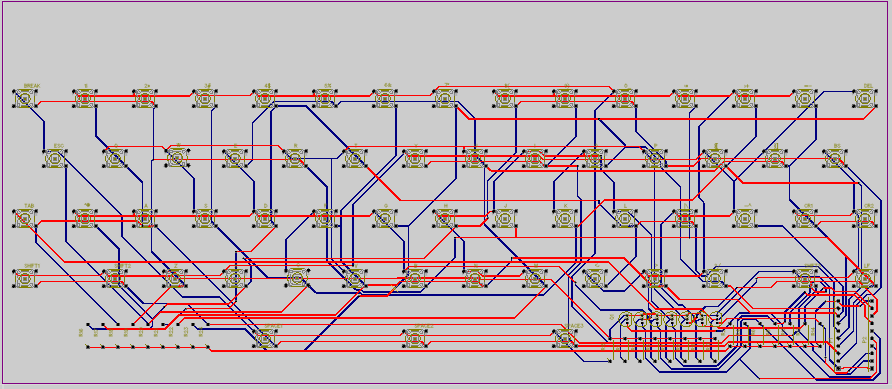
Task: Select the CR1 key switch footprint
Action: click(804, 218)
